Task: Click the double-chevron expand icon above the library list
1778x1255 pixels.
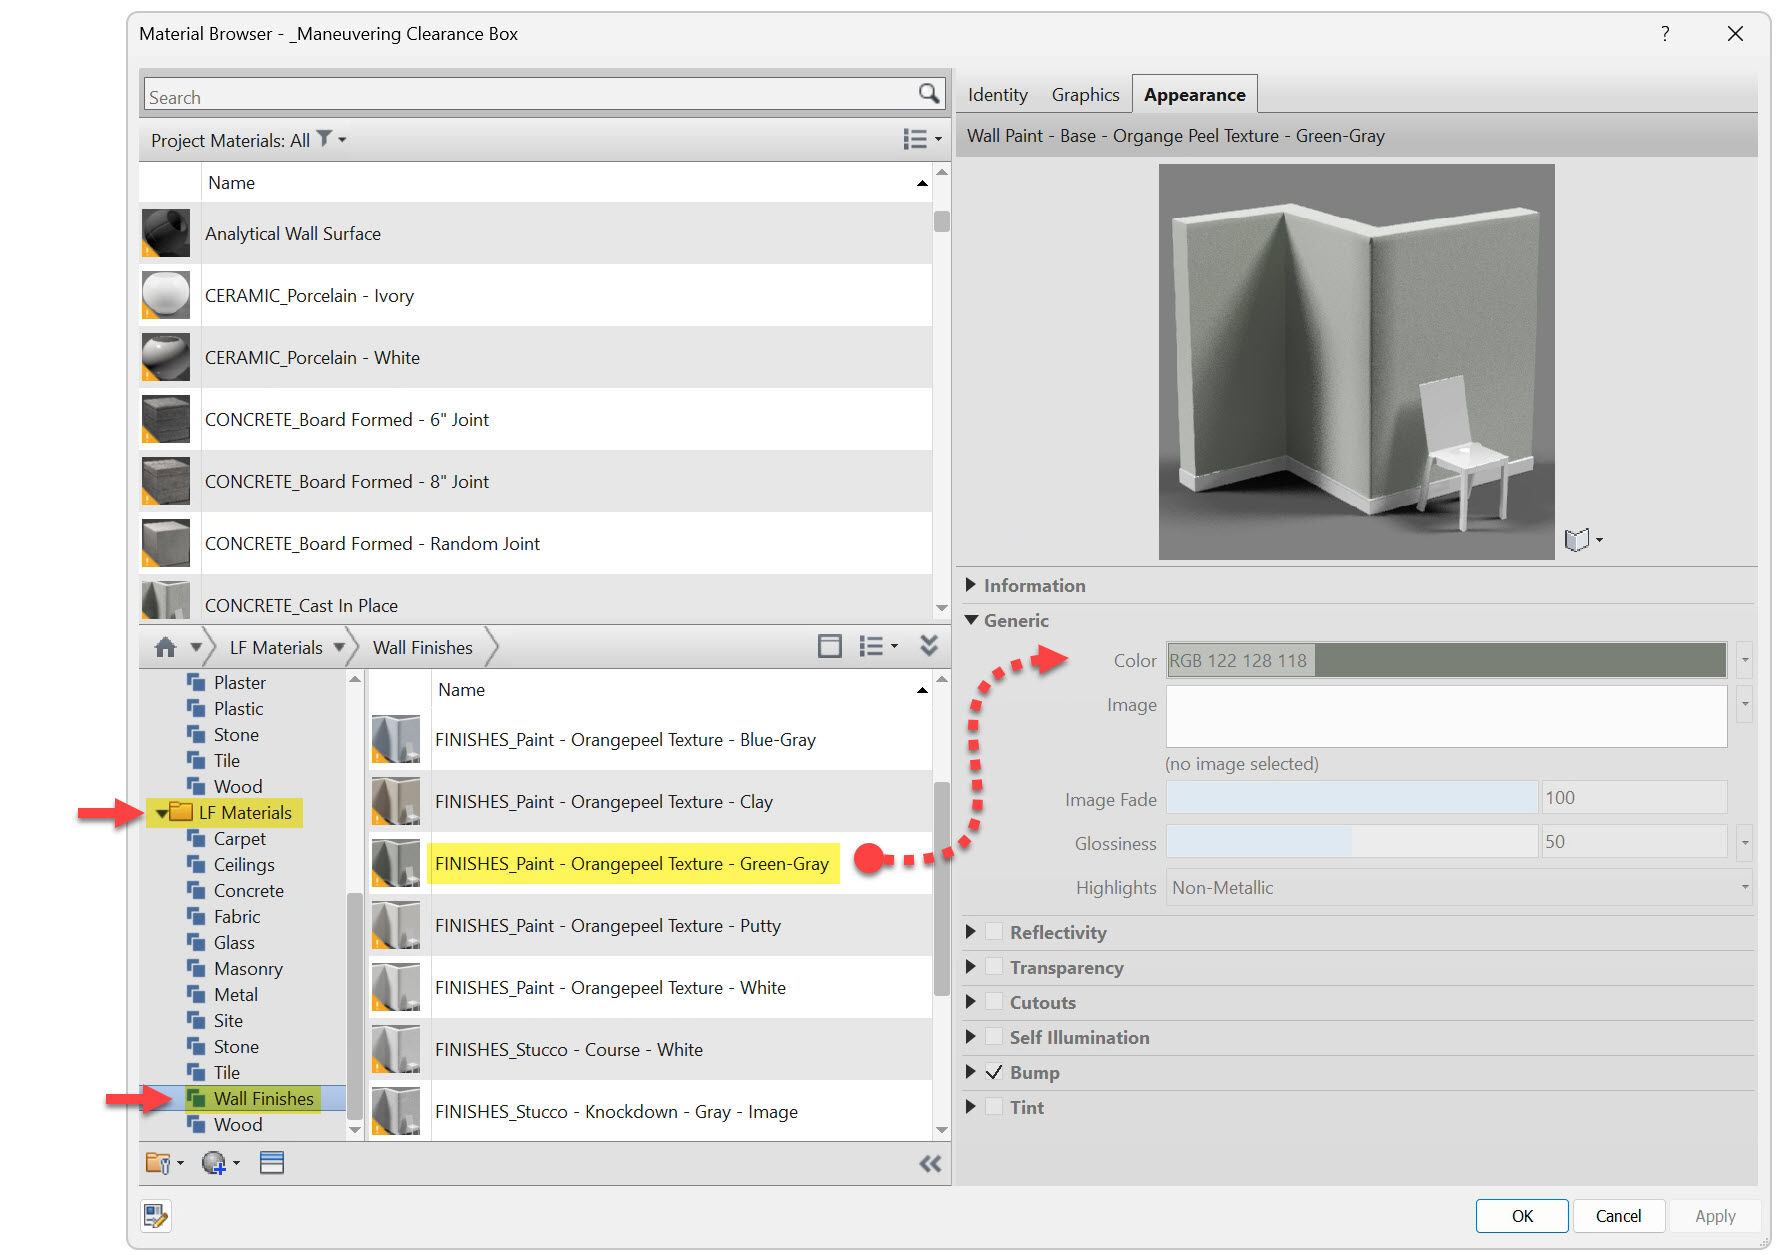Action: (929, 646)
